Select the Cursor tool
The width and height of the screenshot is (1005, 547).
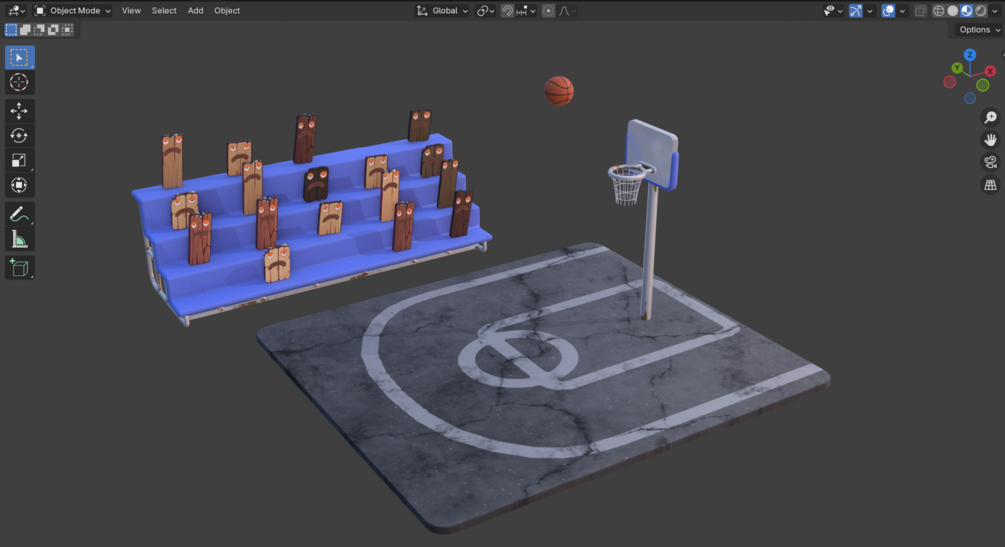click(x=19, y=82)
